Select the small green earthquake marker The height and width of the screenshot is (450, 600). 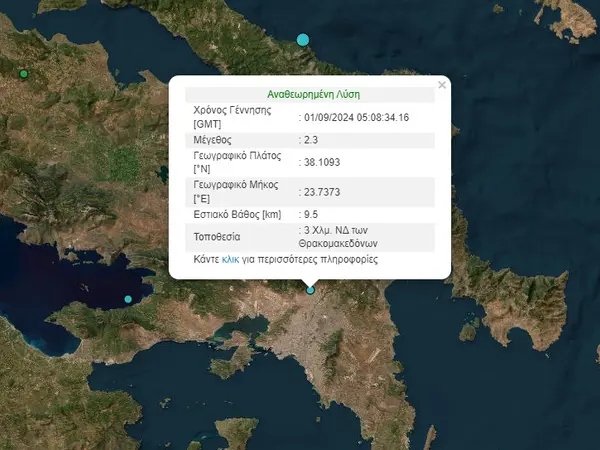click(x=23, y=74)
